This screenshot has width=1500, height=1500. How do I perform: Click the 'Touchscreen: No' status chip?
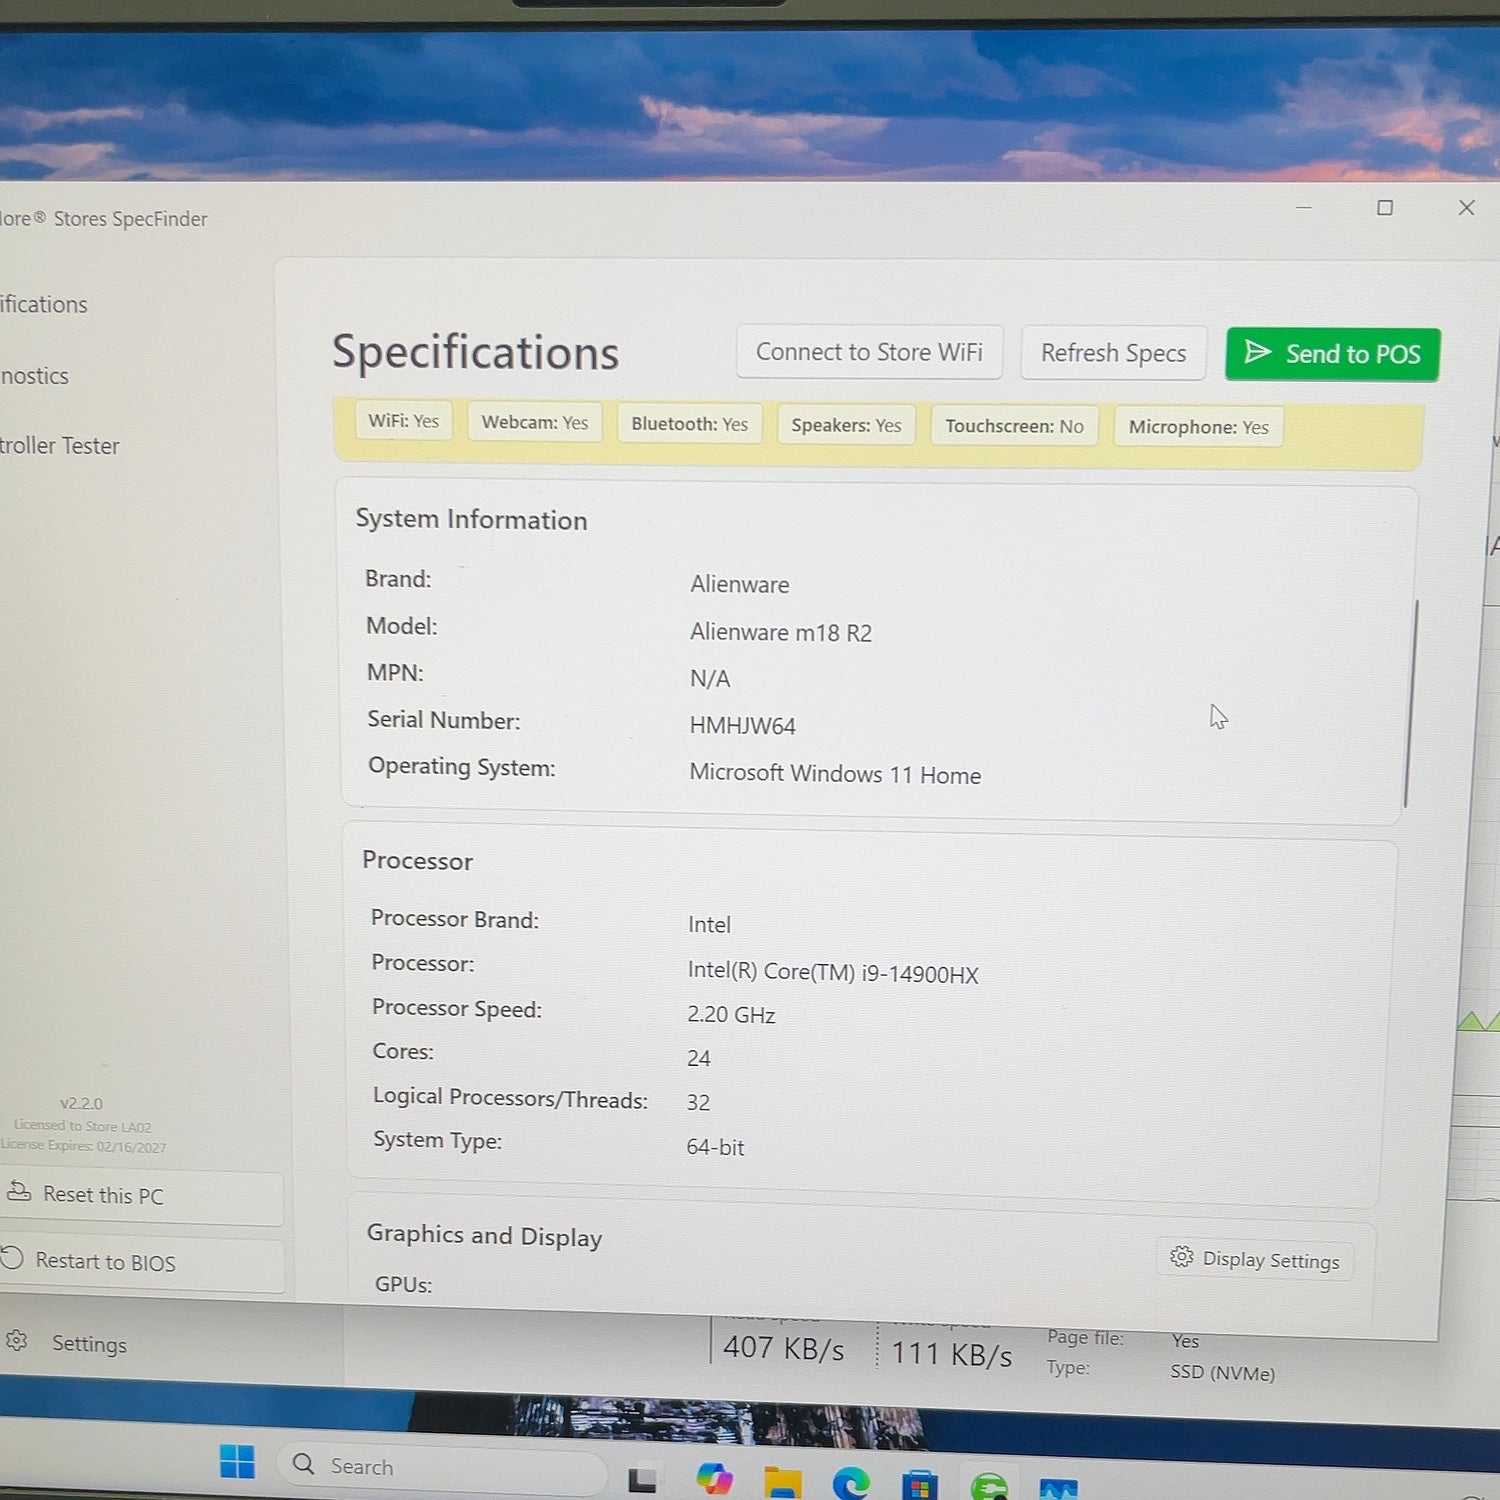coord(1015,426)
